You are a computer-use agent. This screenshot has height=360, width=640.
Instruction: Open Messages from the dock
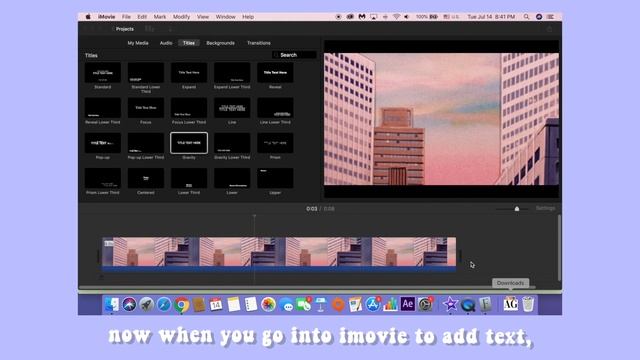[x=286, y=304]
